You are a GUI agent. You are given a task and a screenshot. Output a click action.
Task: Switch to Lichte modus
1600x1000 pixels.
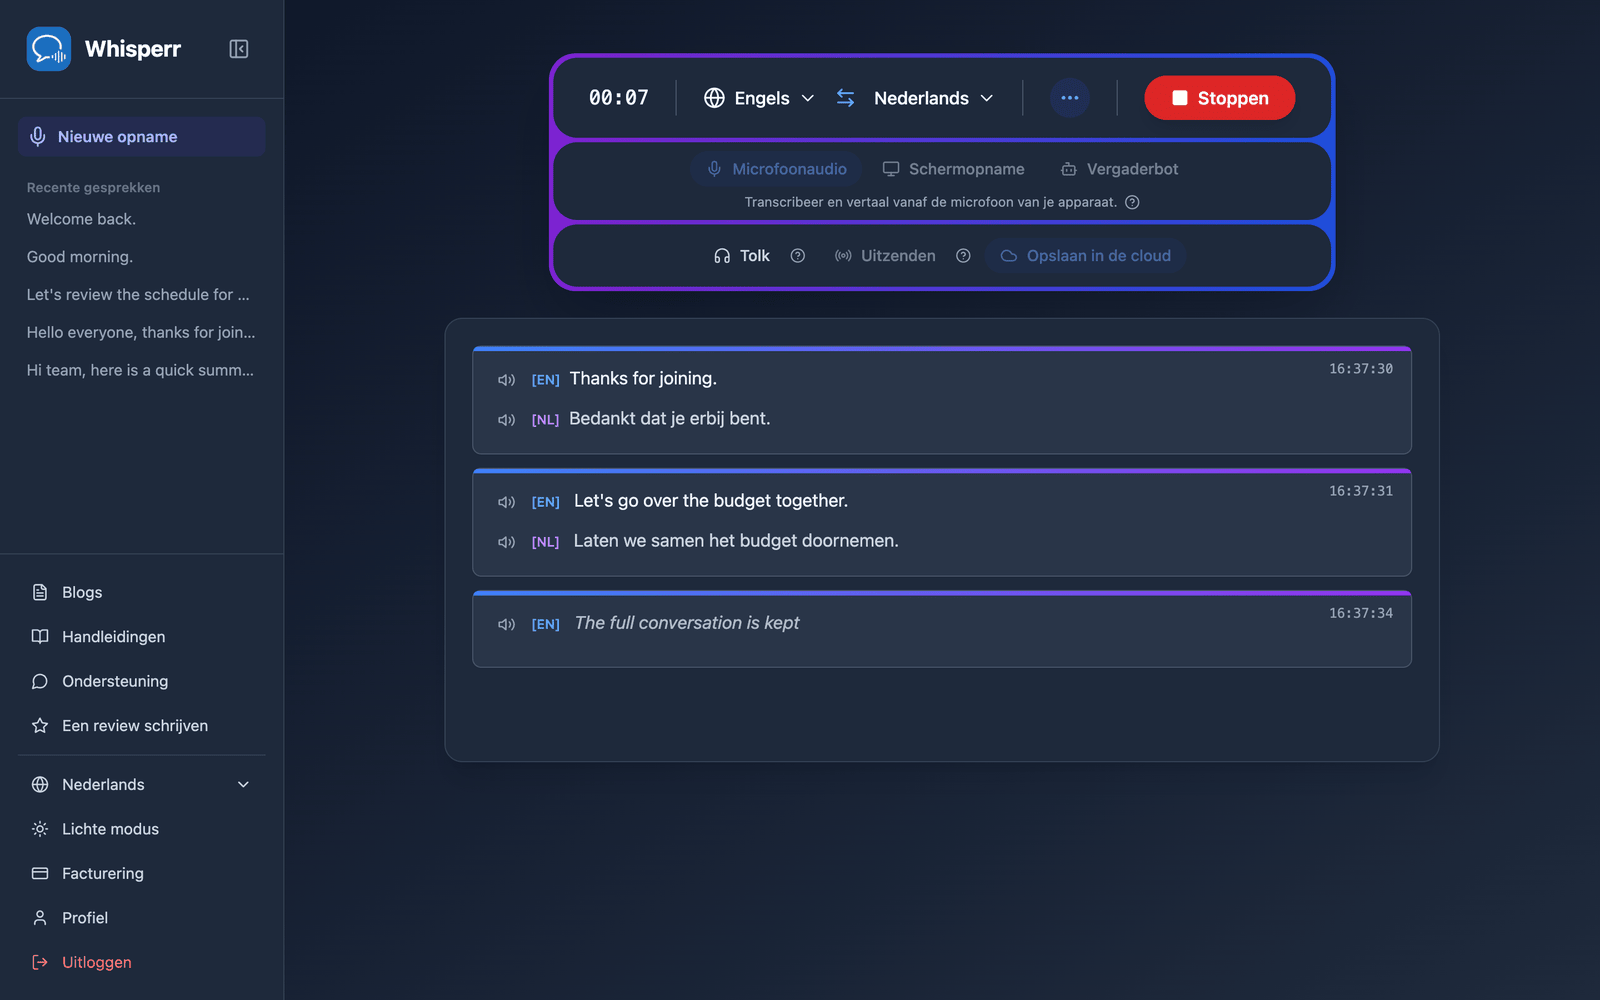click(x=141, y=829)
